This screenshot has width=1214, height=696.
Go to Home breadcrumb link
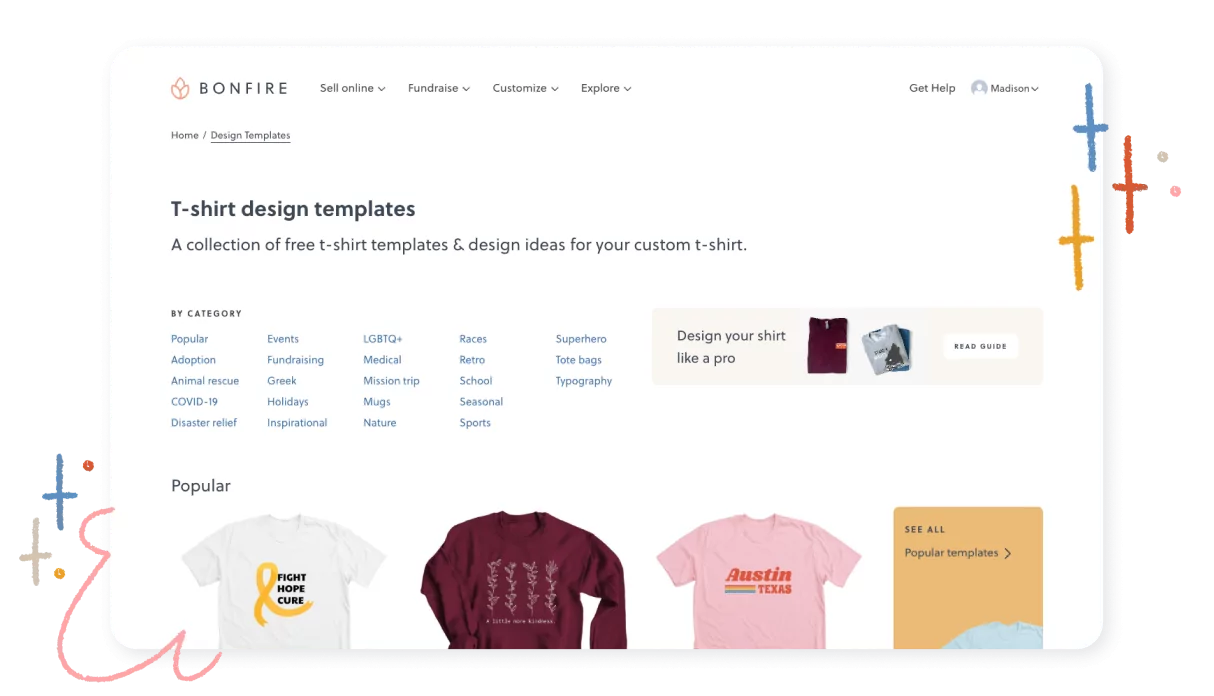[x=185, y=135]
